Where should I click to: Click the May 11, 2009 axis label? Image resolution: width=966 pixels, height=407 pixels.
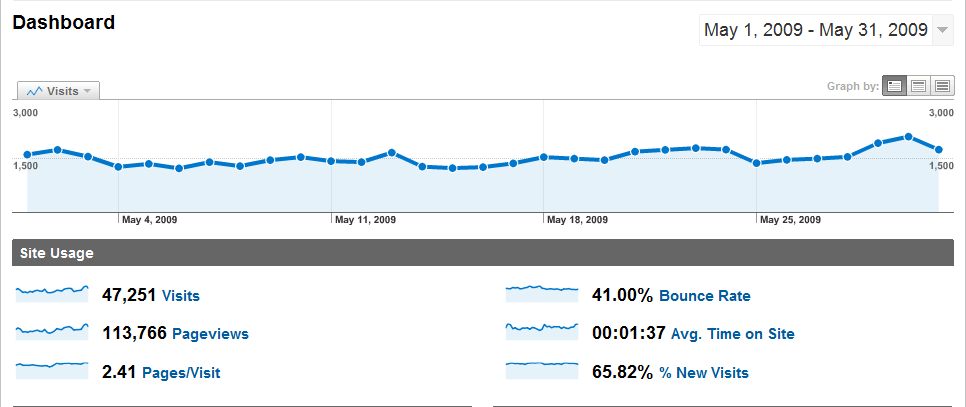(365, 220)
